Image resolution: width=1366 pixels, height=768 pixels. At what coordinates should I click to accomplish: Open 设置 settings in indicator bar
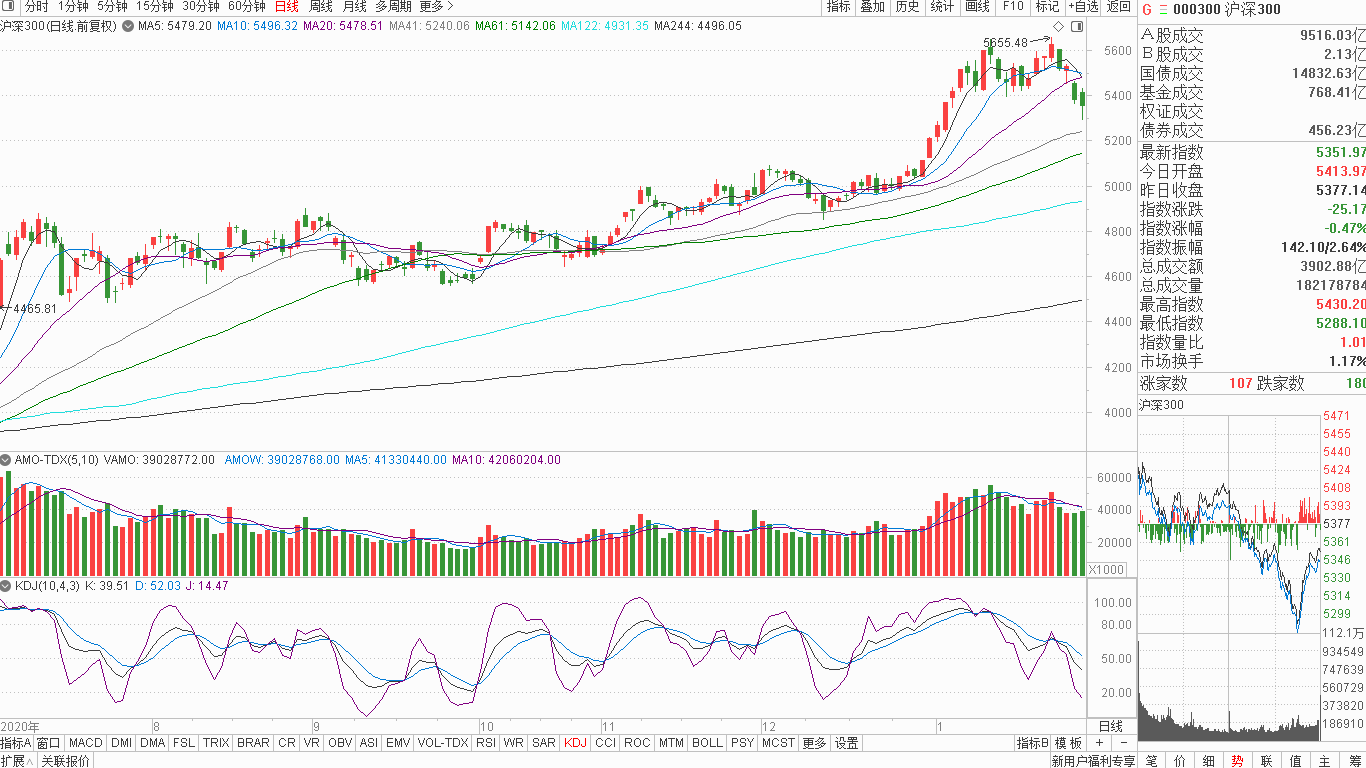[847, 743]
